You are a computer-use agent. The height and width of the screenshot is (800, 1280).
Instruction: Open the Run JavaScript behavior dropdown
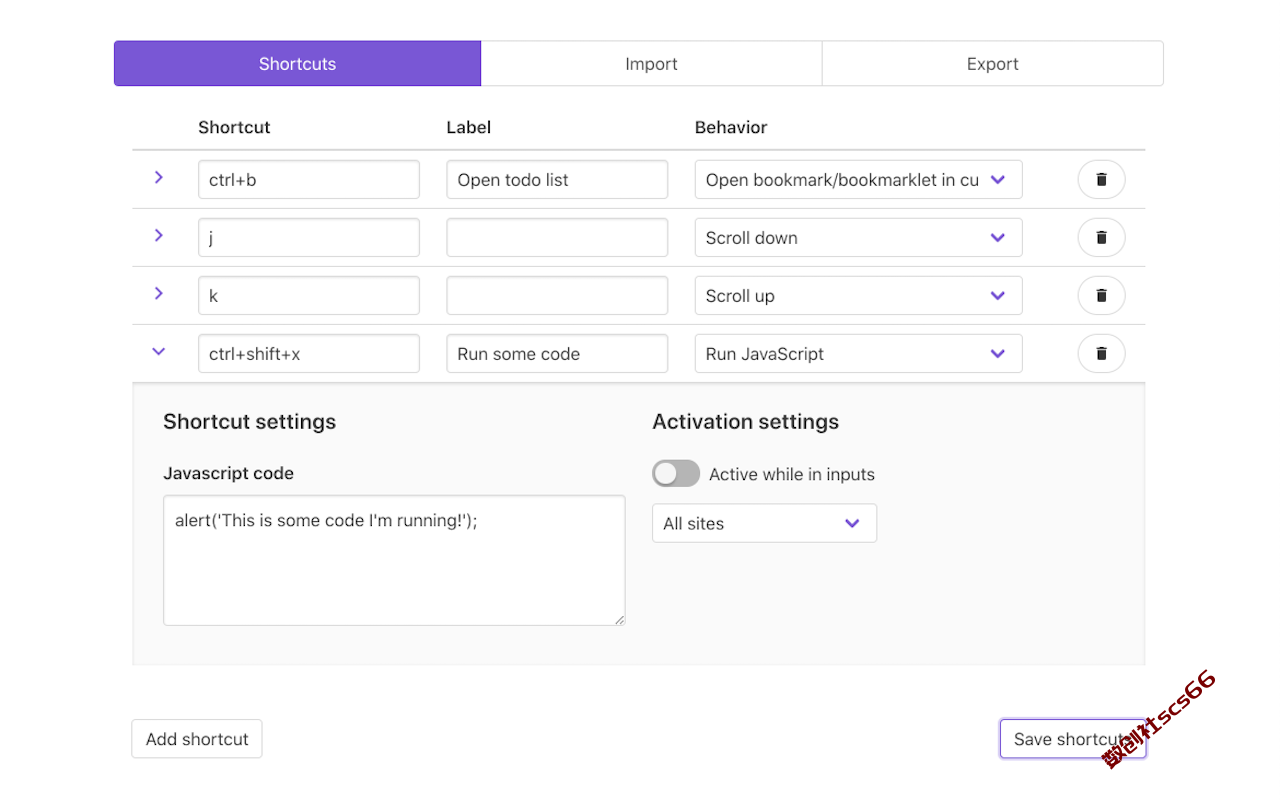[x=858, y=354]
